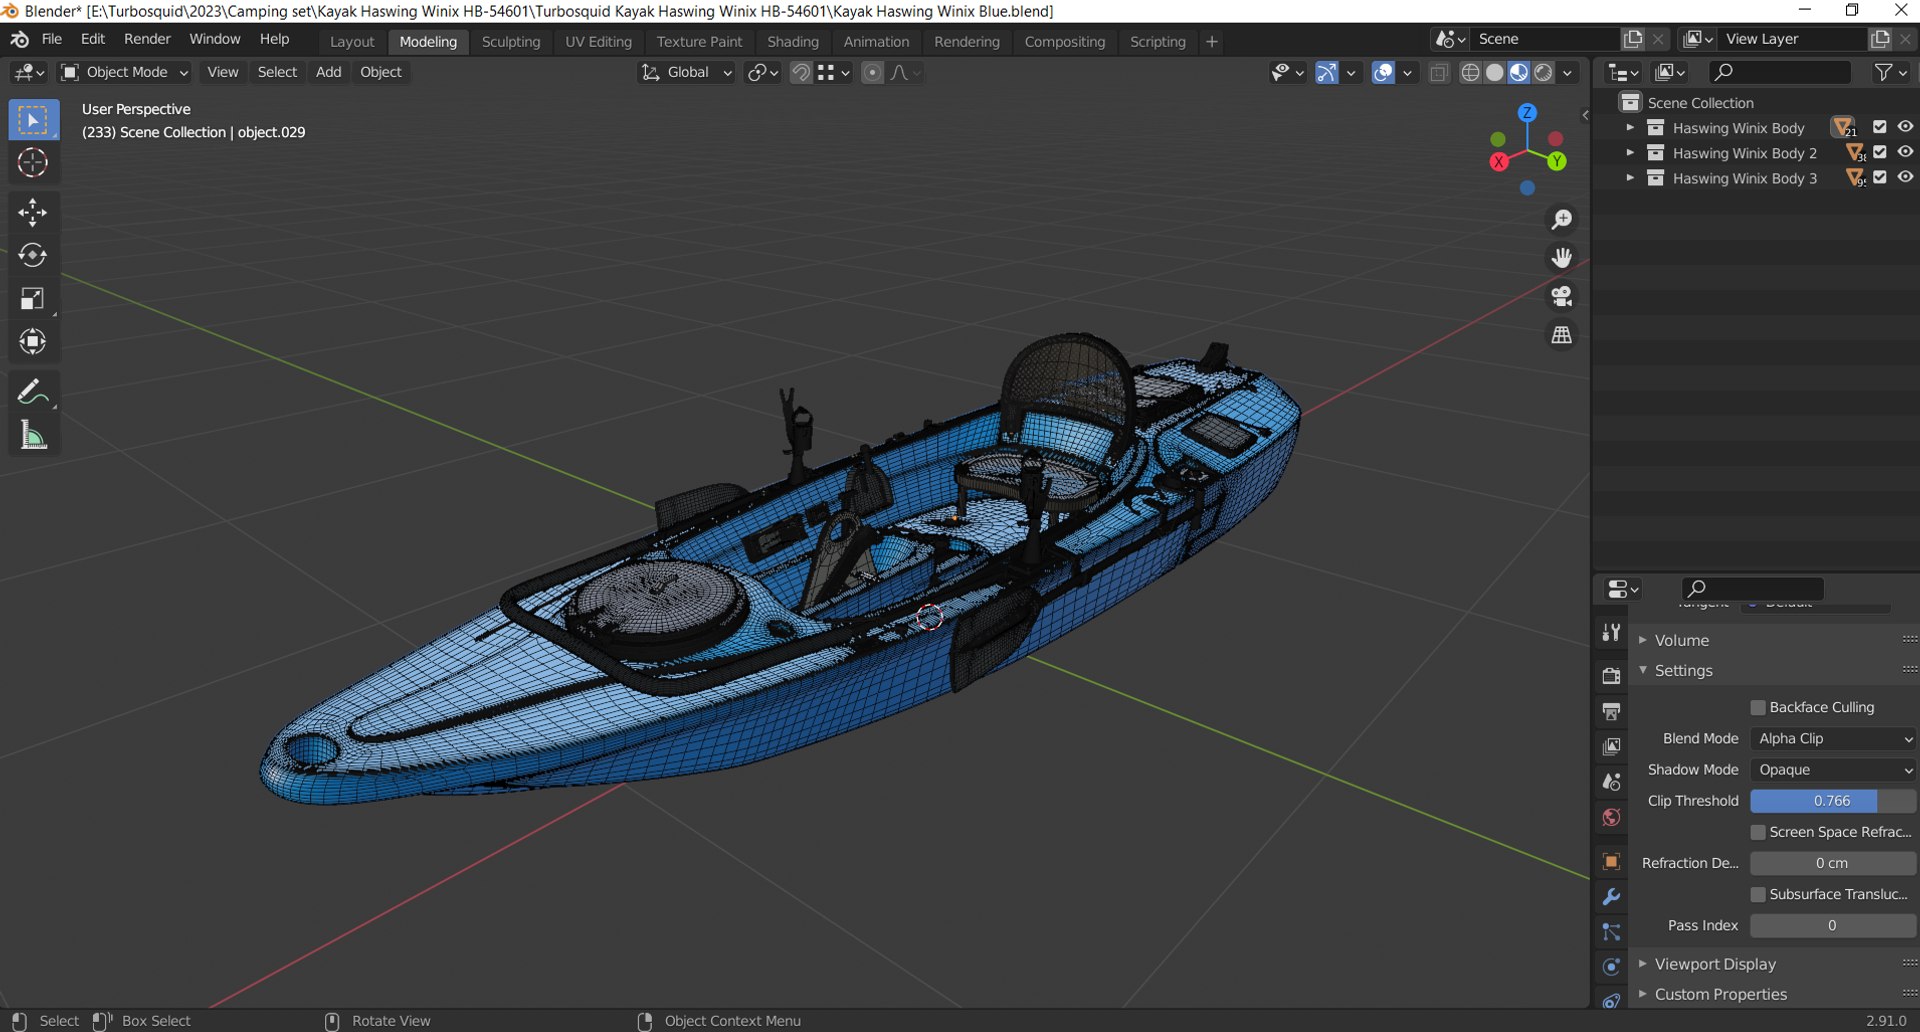Select the Rotate tool
Screen dimensions: 1920x1032
point(32,255)
